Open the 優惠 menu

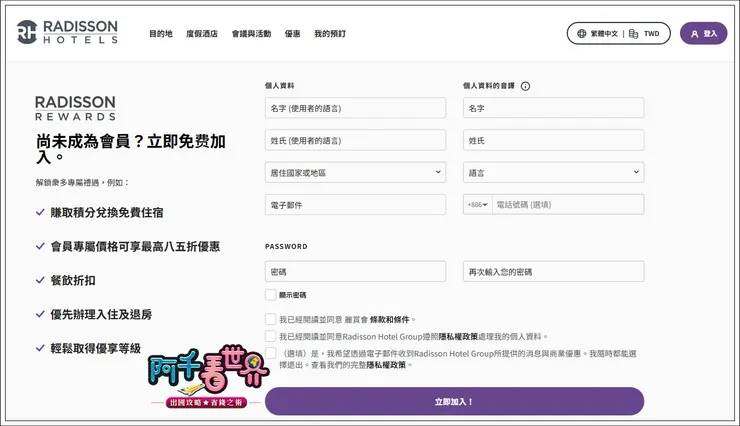[x=292, y=34]
